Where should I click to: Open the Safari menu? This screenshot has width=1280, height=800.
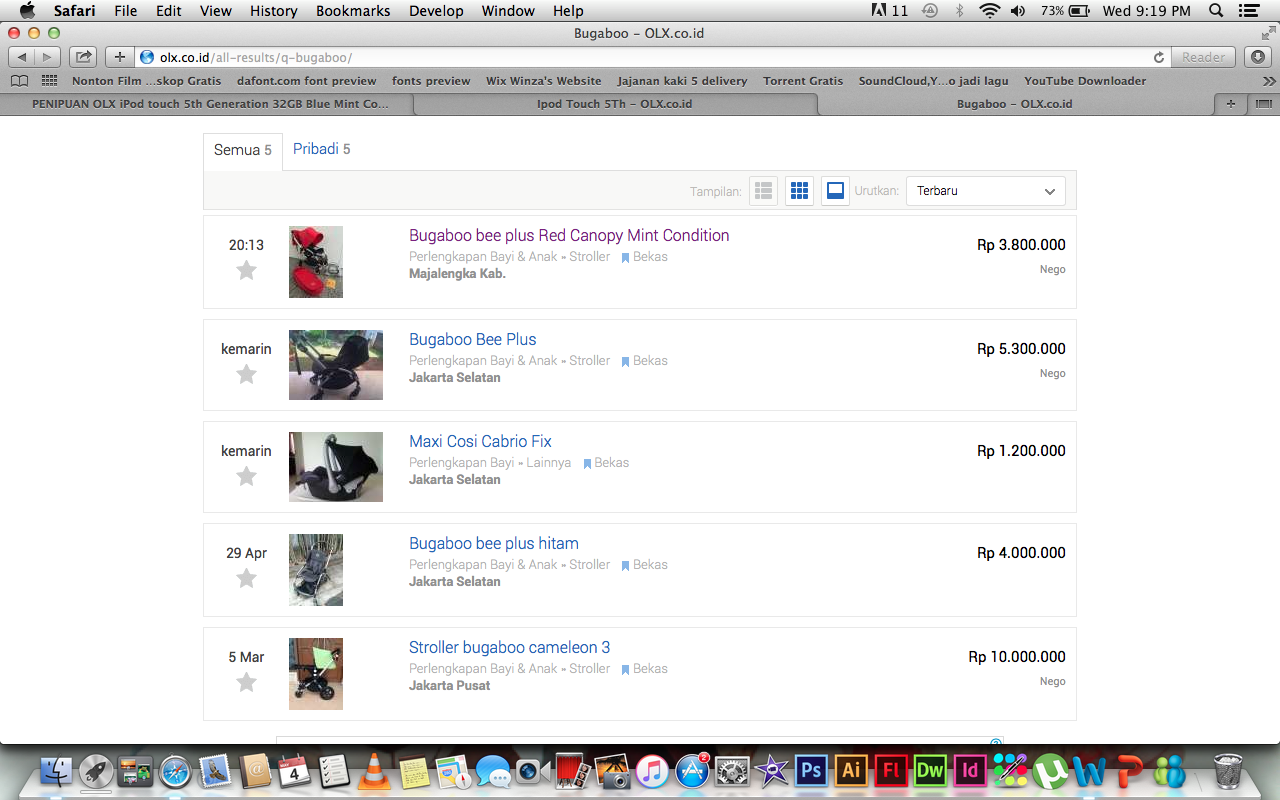click(75, 11)
